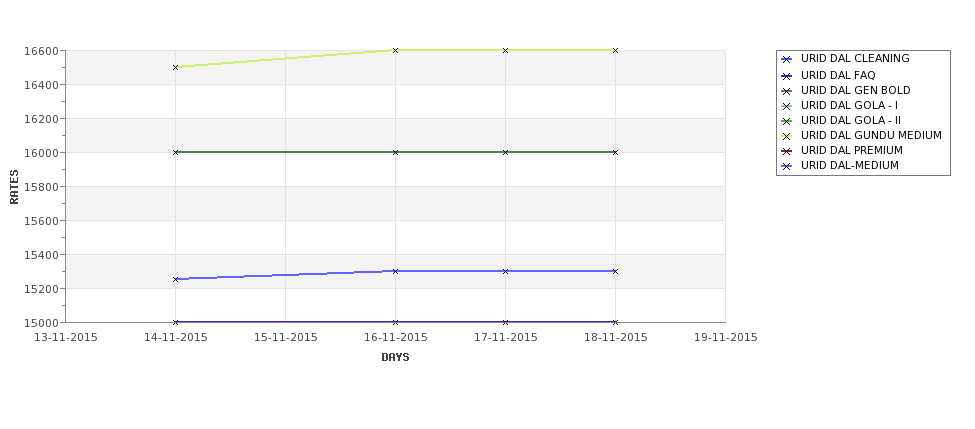
Task: Click the RATES axis title
Action: pos(14,187)
